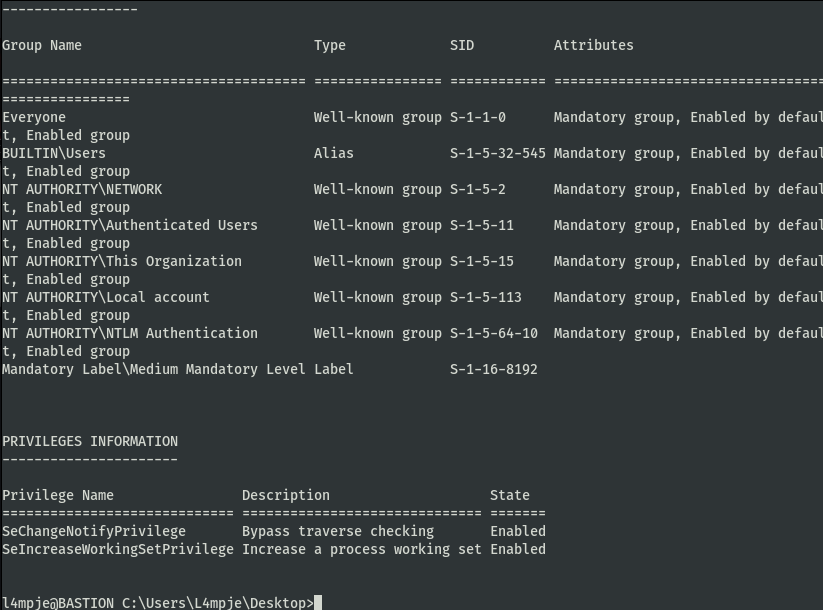Click the Alias type entry

[x=334, y=153]
